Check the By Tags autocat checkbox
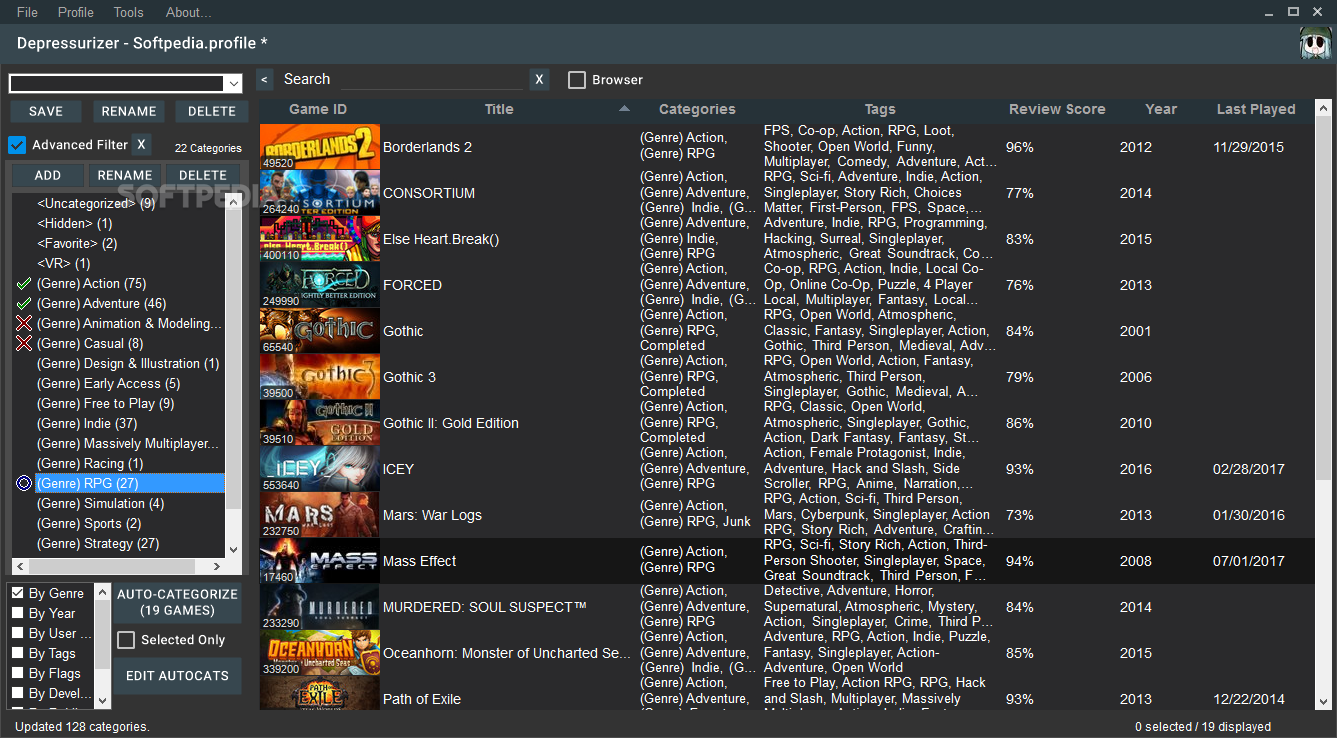Viewport: 1337px width, 738px height. coord(17,653)
